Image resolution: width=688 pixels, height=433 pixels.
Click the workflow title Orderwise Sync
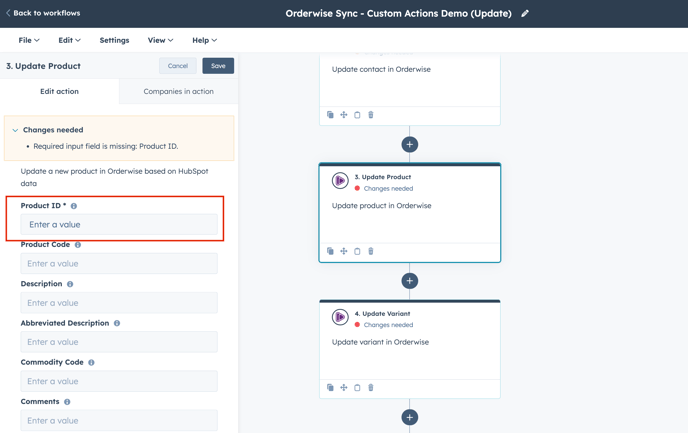click(398, 14)
